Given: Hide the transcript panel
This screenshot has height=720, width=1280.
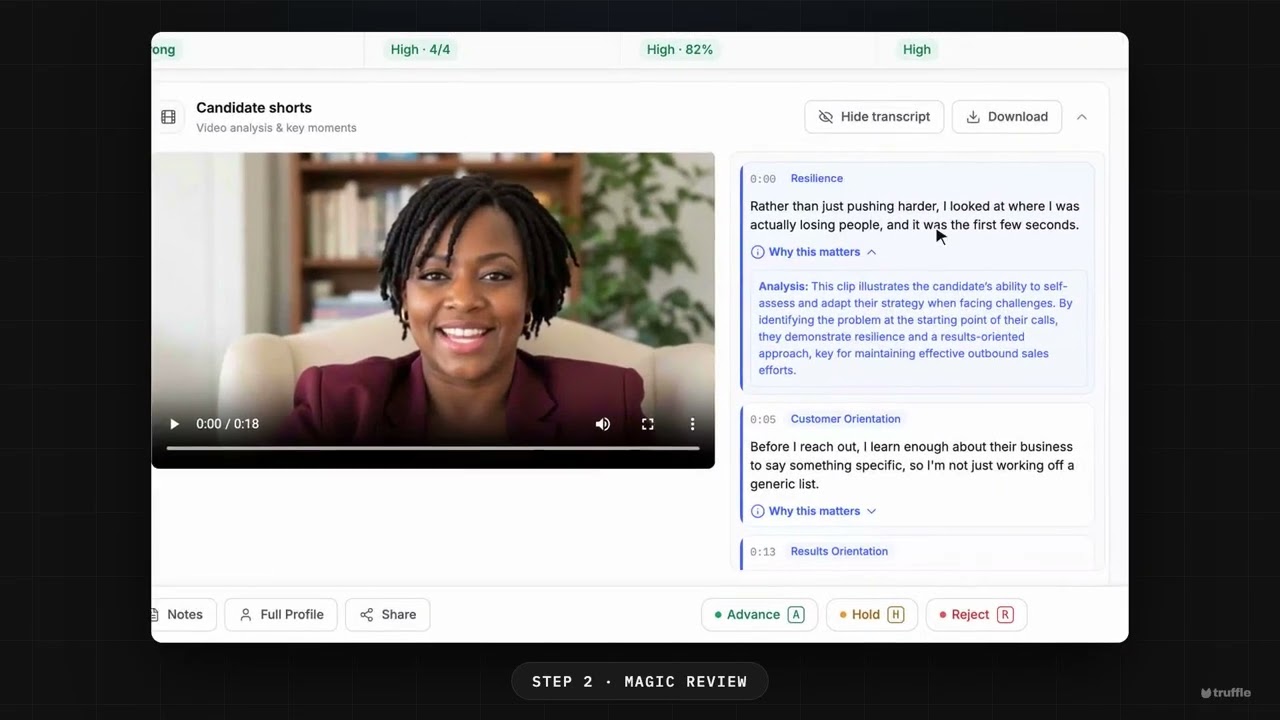Looking at the screenshot, I should click(874, 117).
